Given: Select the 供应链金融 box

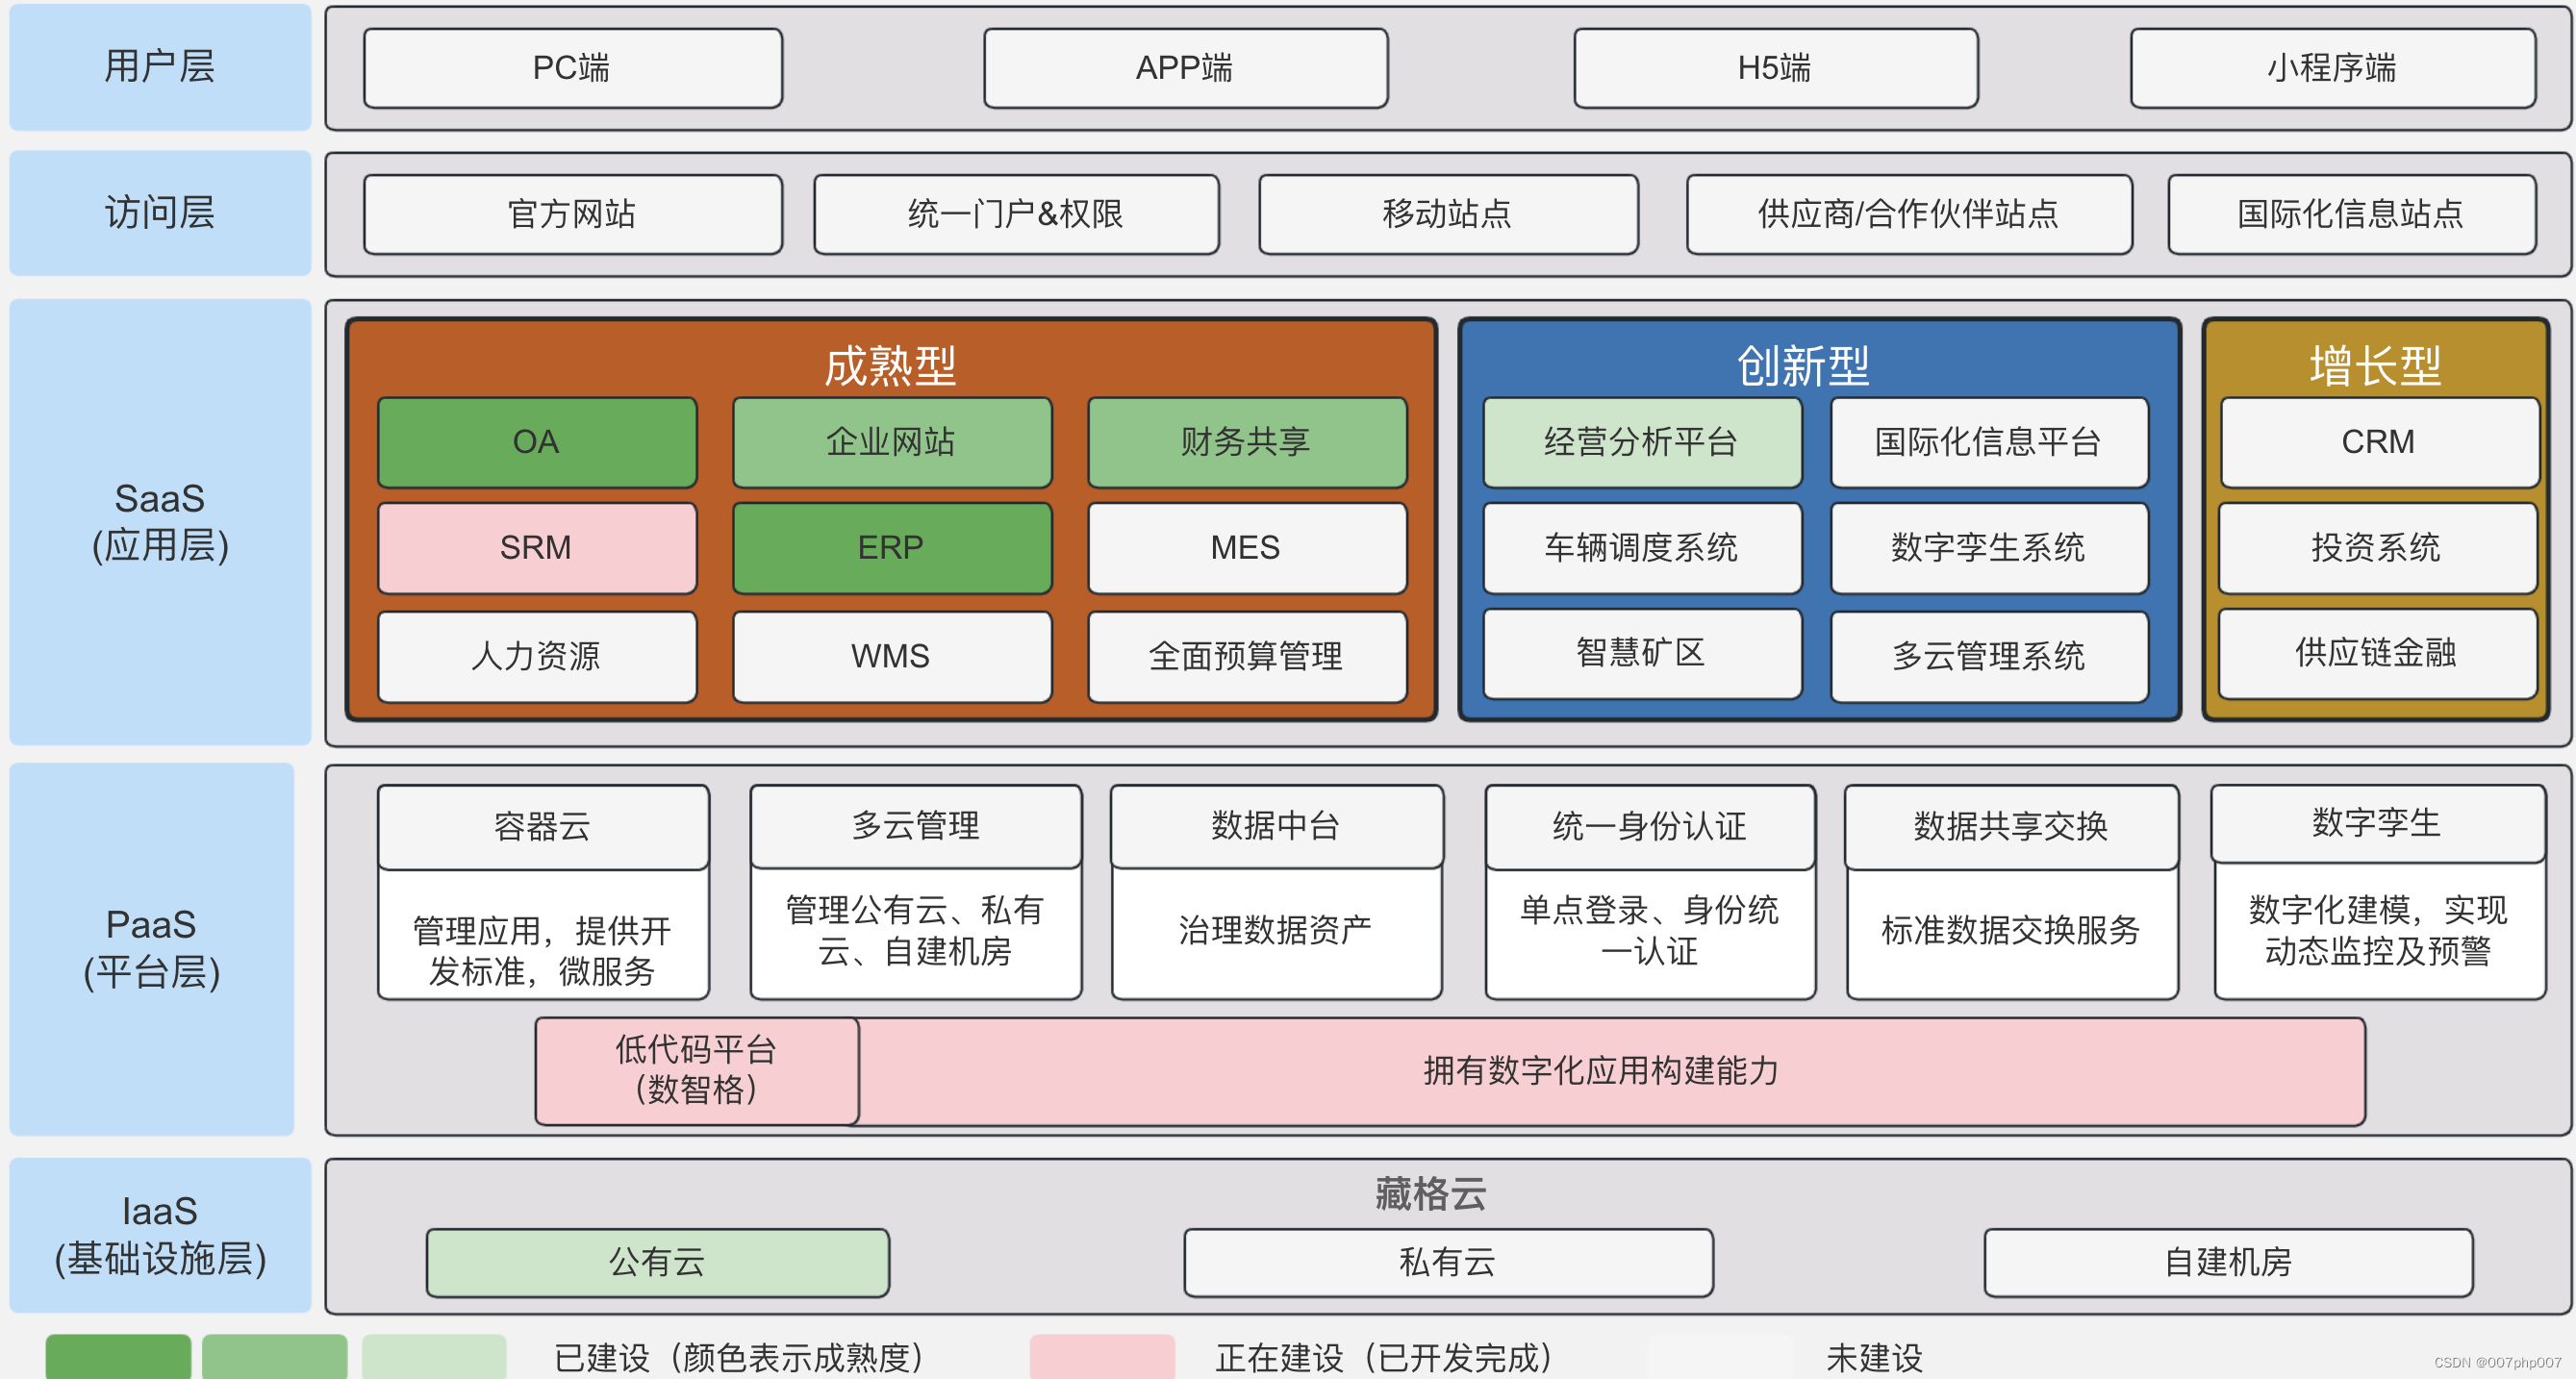Looking at the screenshot, I should click(2377, 654).
